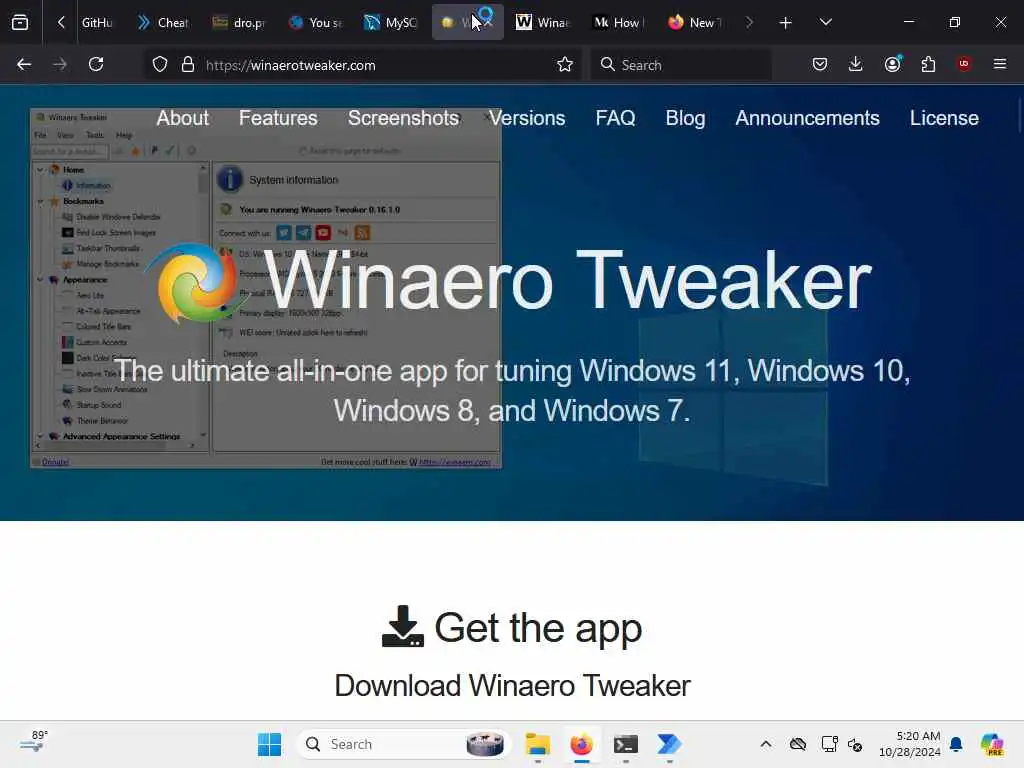Open the Extensions puzzle icon
Viewport: 1024px width, 768px height.
[928, 64]
